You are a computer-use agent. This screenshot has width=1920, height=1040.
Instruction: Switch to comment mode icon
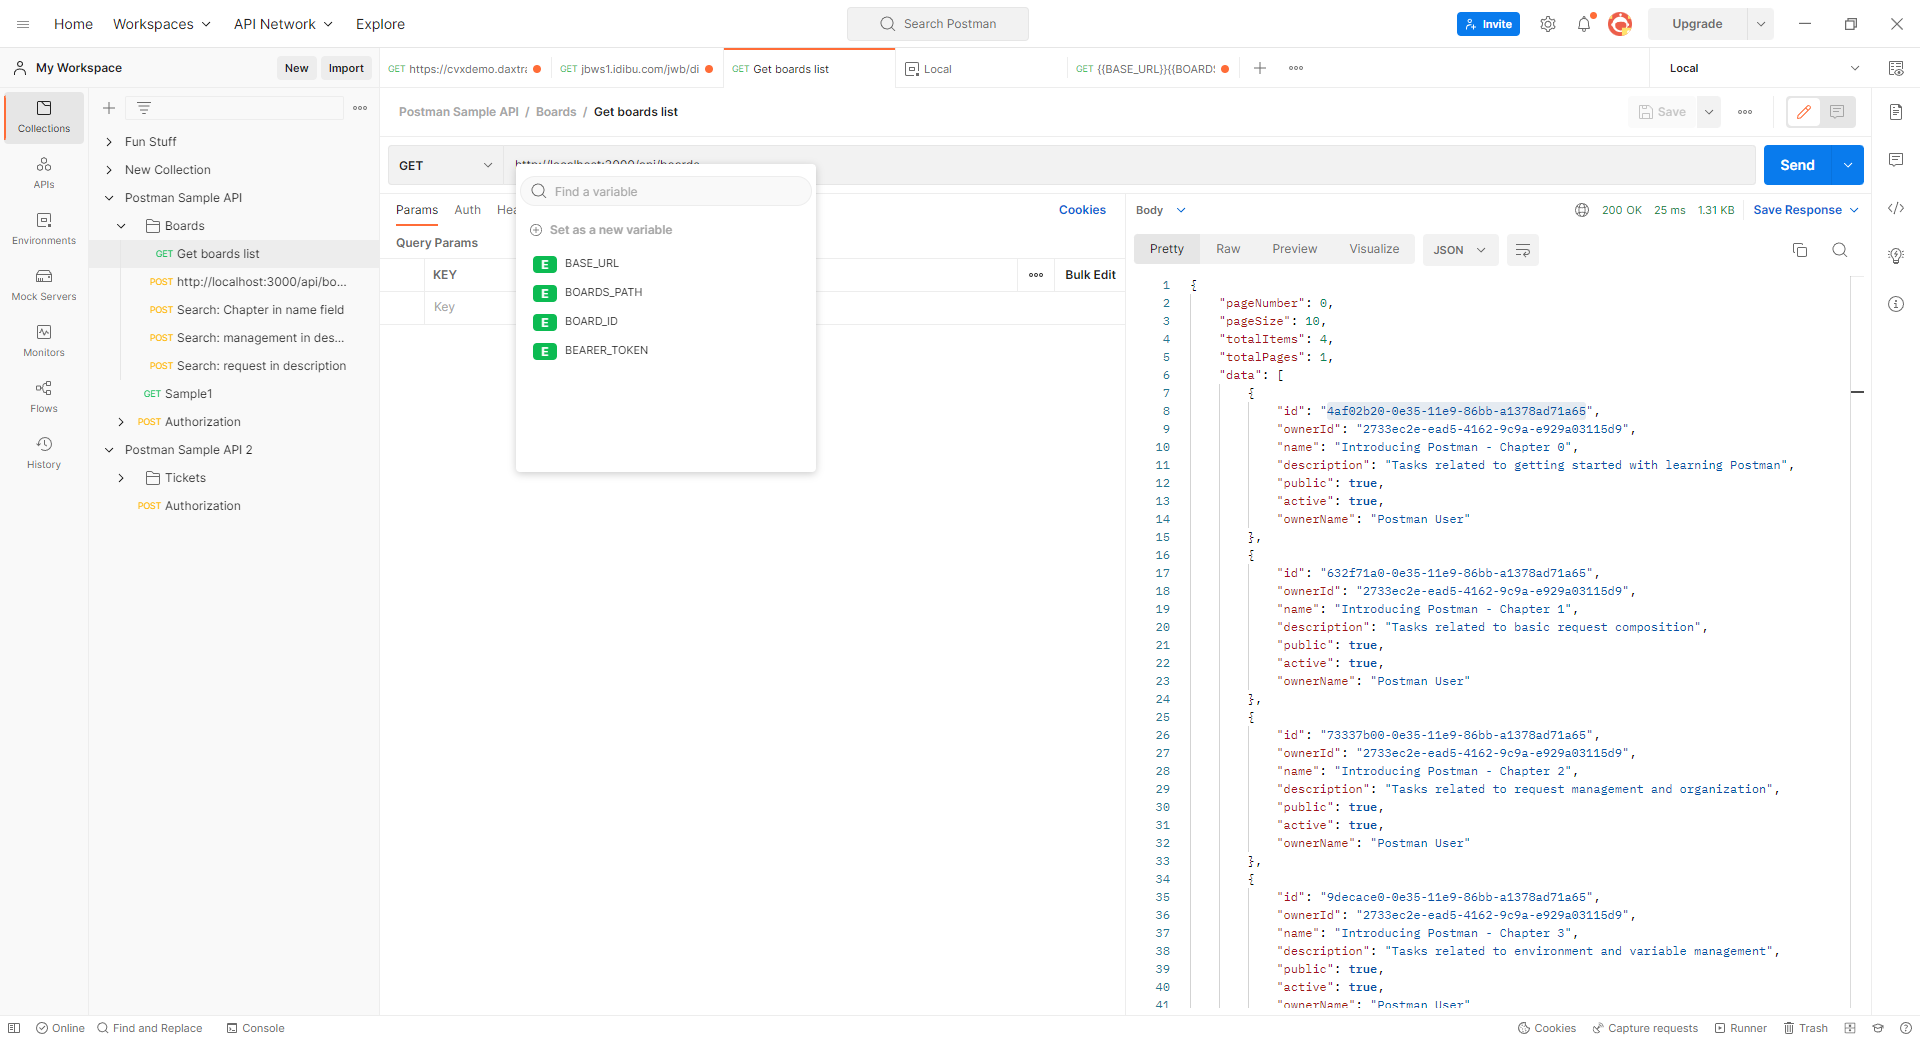(x=1837, y=112)
